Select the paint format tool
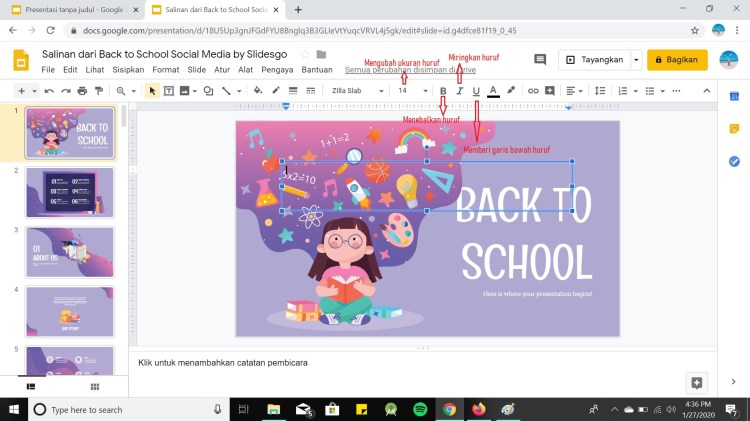750x421 pixels. tap(98, 91)
